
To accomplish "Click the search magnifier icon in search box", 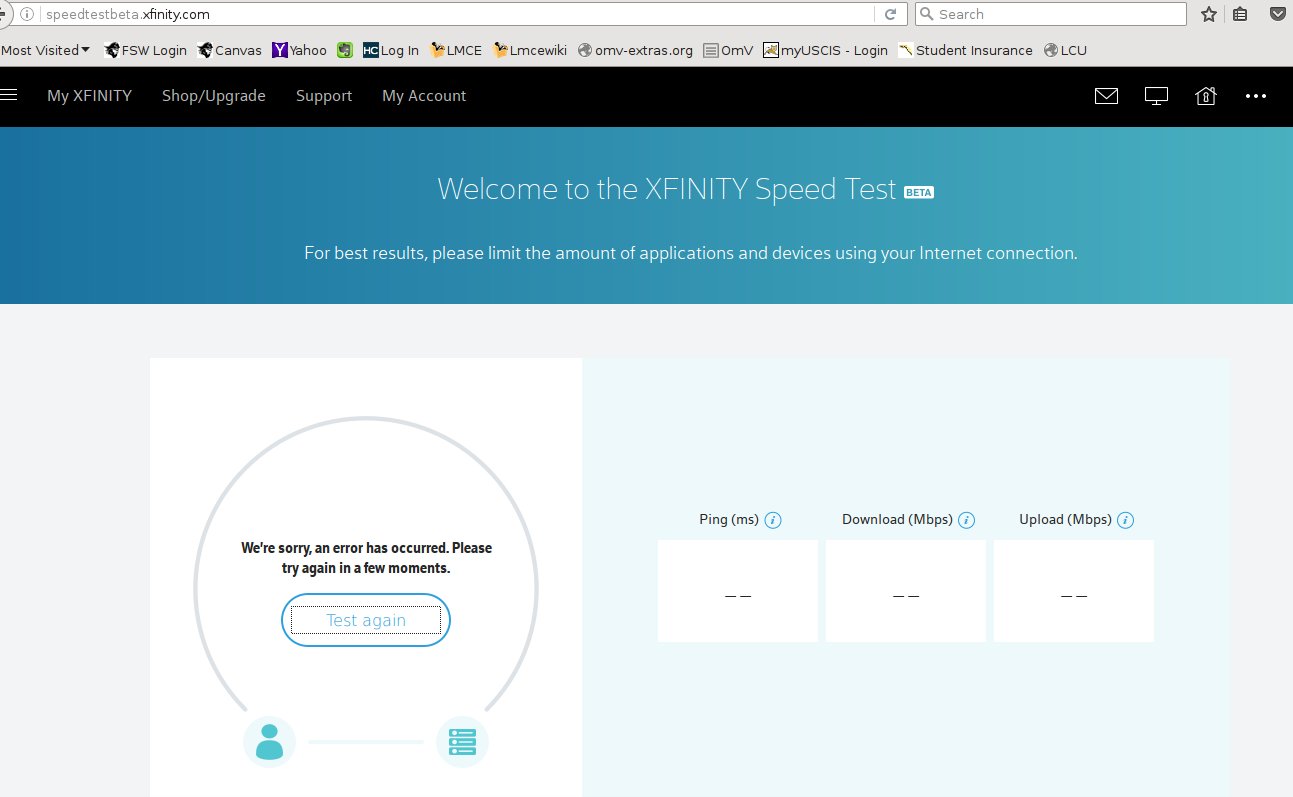I will pyautogui.click(x=926, y=14).
